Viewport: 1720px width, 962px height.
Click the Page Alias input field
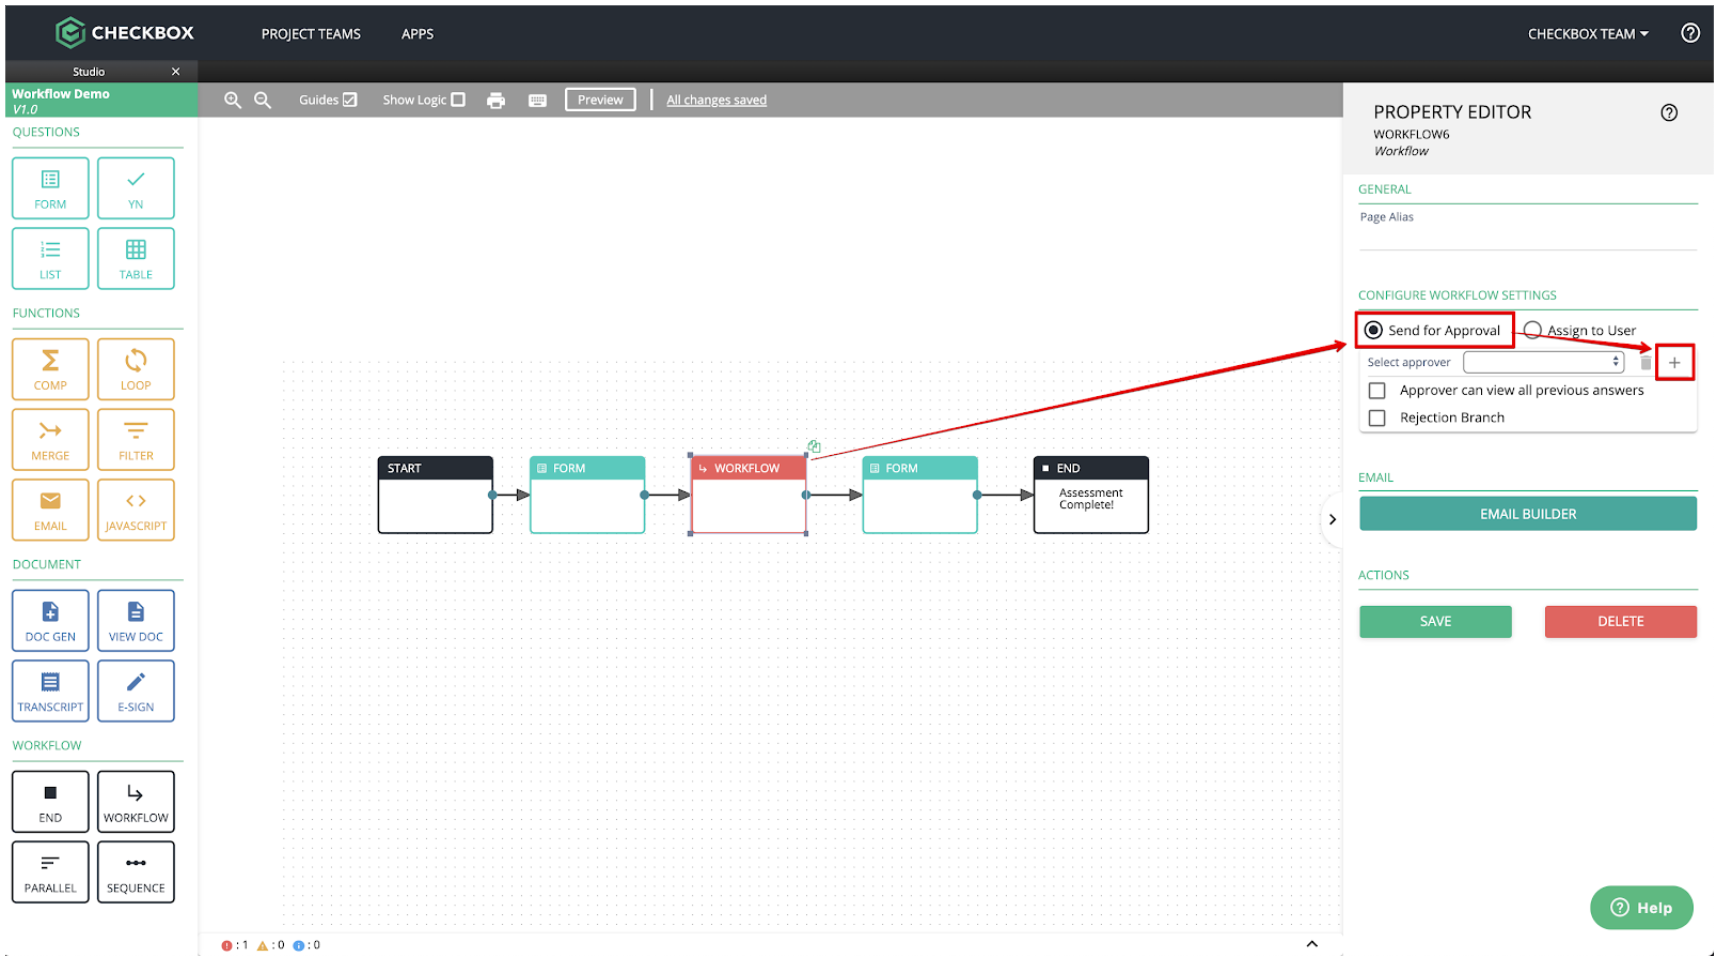point(1528,238)
